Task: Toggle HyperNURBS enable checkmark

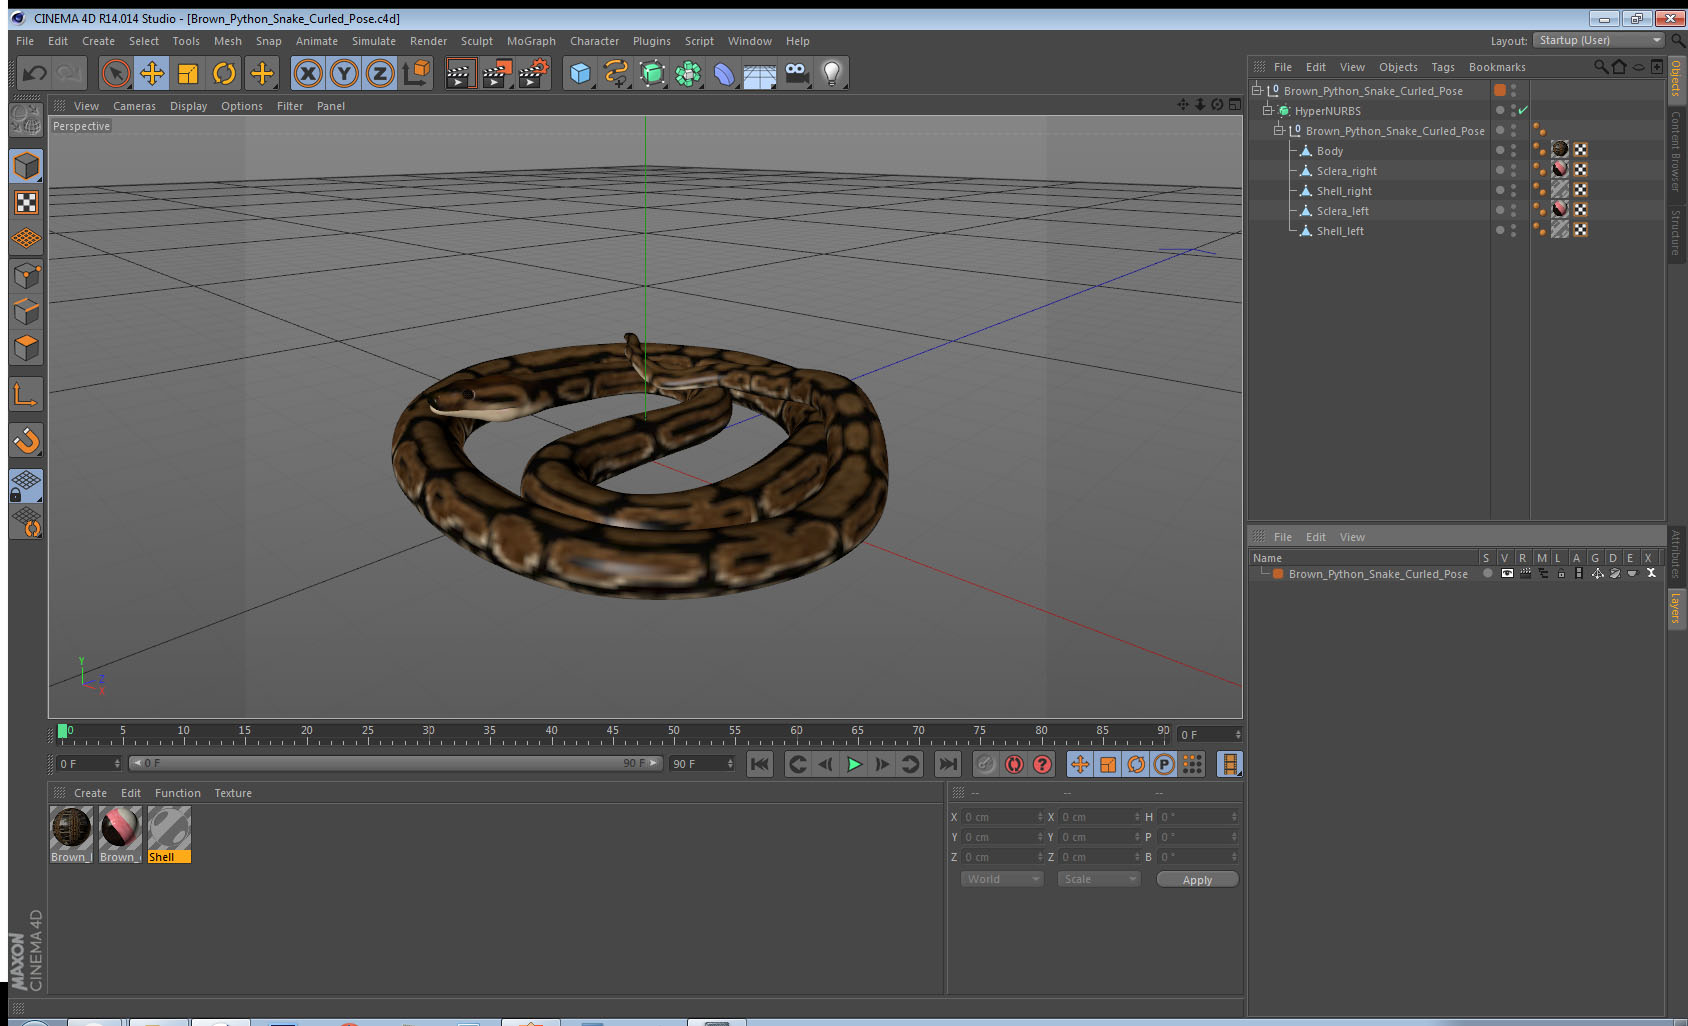Action: click(1523, 110)
